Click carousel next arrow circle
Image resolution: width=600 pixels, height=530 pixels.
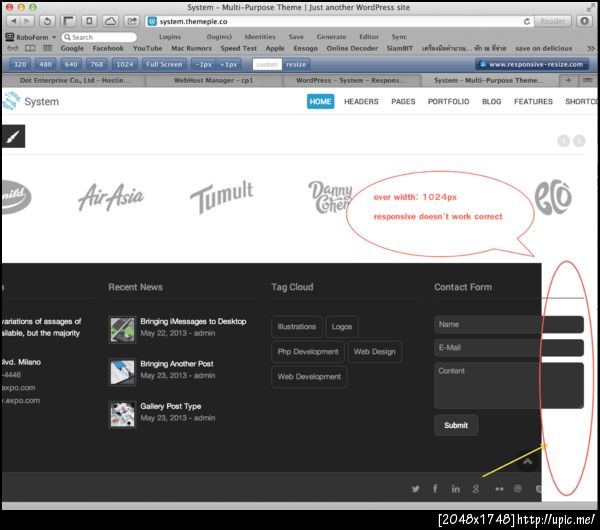click(x=579, y=141)
